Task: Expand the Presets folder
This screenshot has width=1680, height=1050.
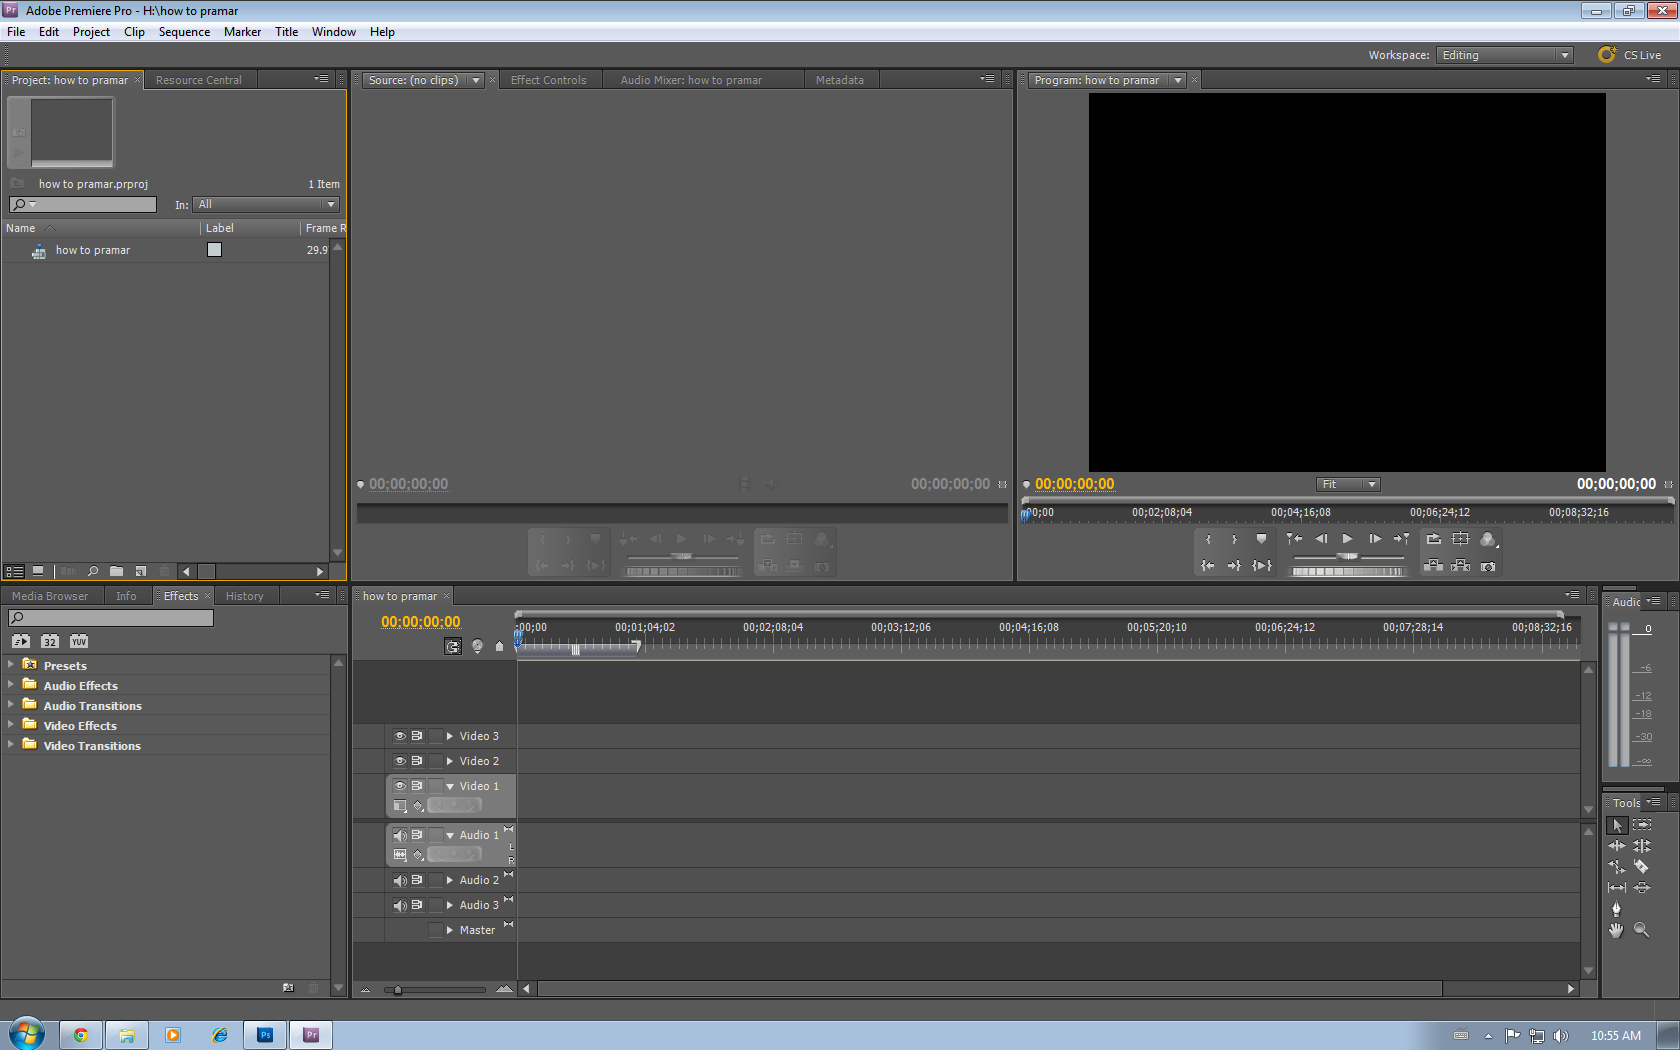Action: click(x=11, y=664)
